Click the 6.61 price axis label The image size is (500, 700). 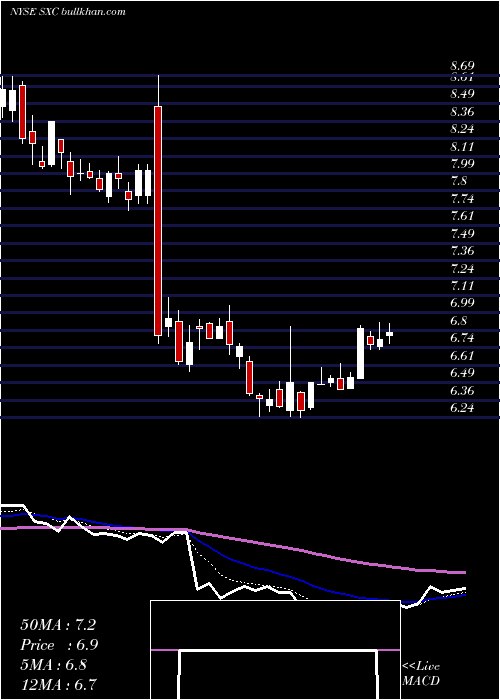462,355
